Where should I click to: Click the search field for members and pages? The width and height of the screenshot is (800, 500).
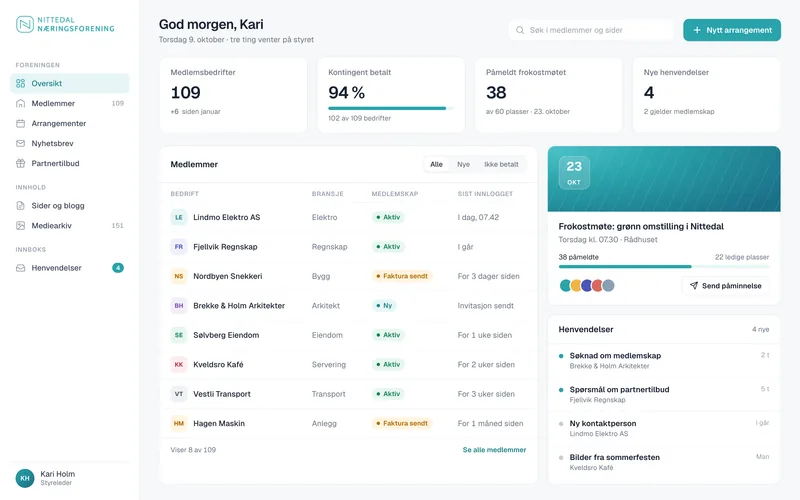pos(591,30)
